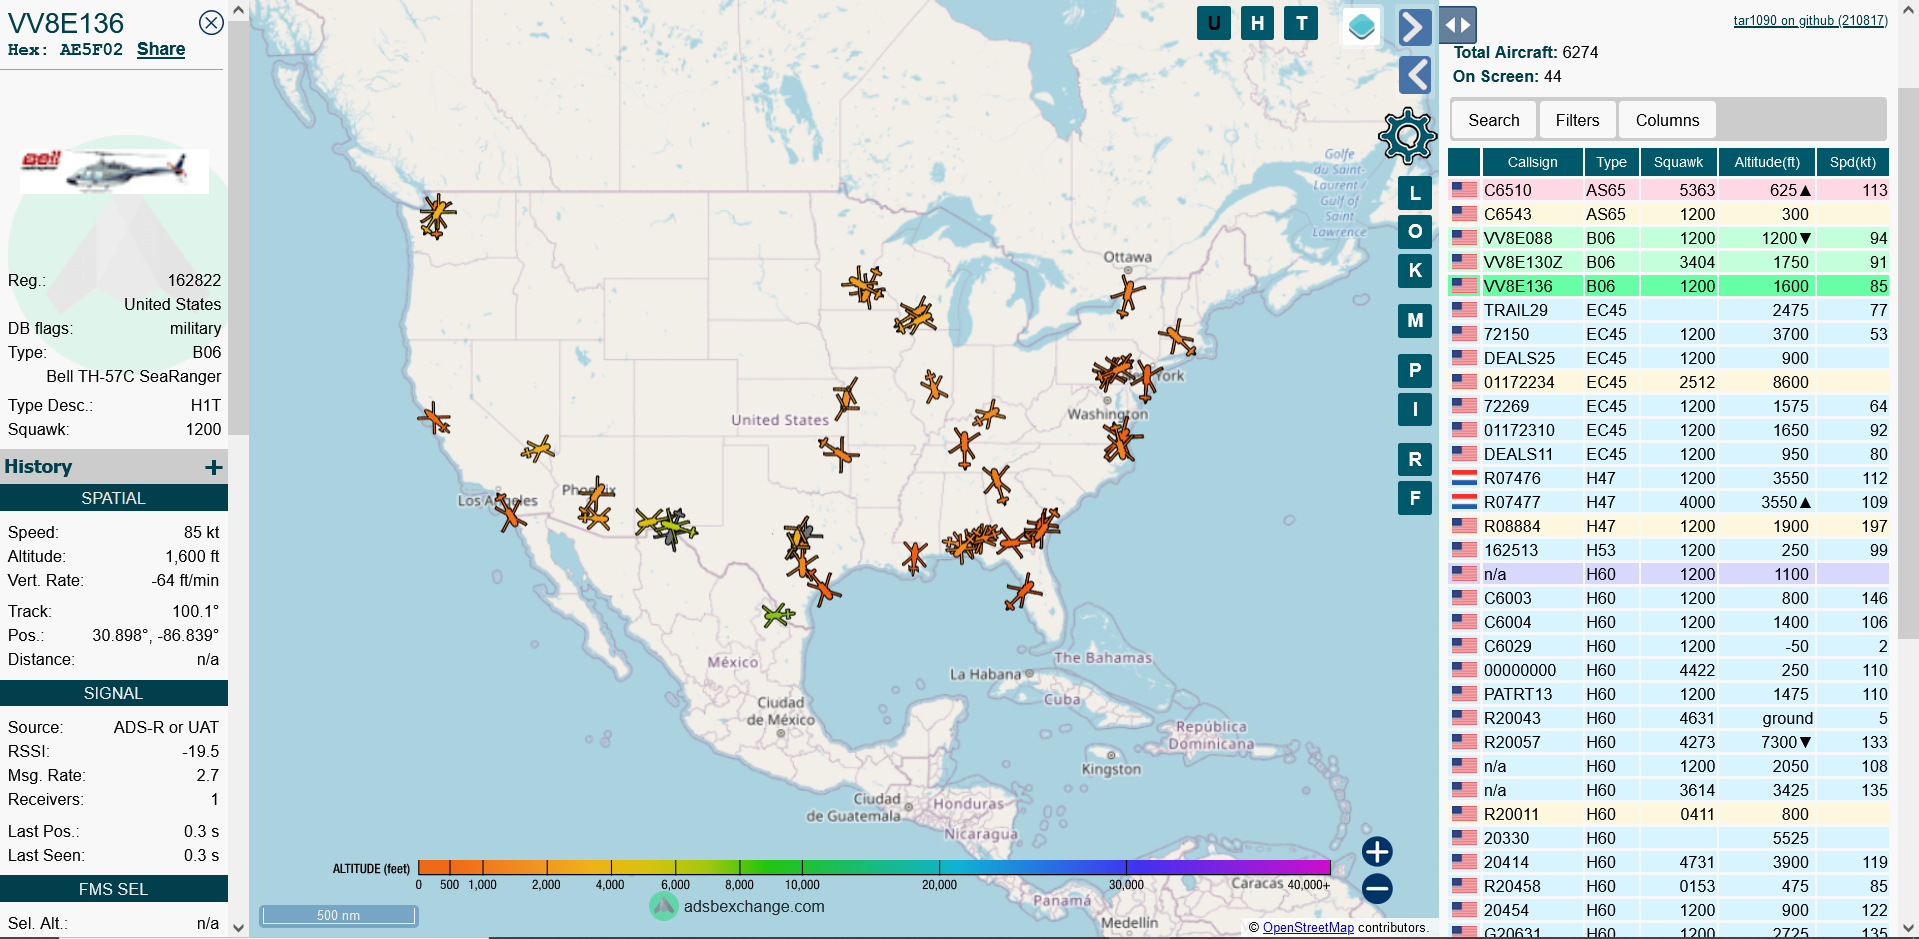
Task: Toggle the M map option button
Action: point(1415,320)
